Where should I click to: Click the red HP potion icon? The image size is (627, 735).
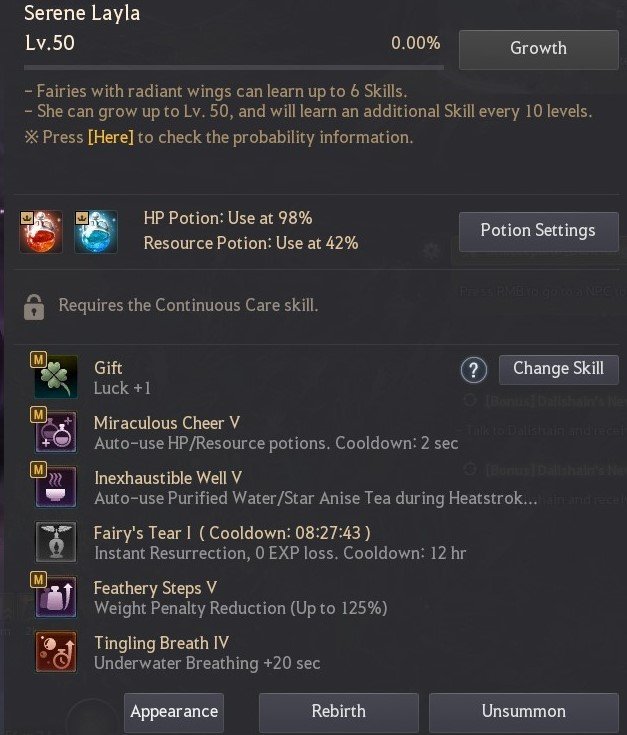coord(41,232)
